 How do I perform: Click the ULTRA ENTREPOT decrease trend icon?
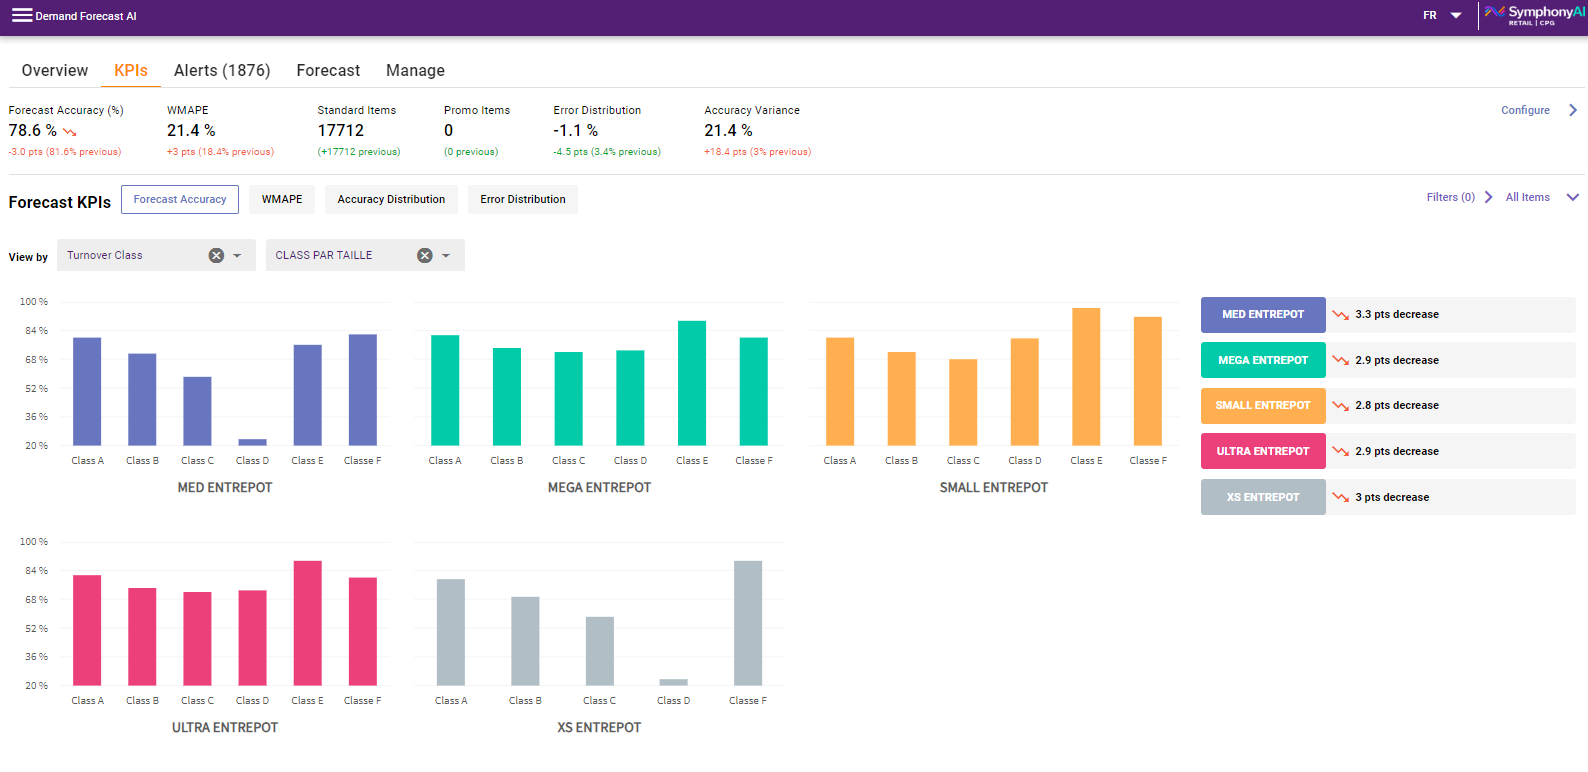click(x=1341, y=452)
